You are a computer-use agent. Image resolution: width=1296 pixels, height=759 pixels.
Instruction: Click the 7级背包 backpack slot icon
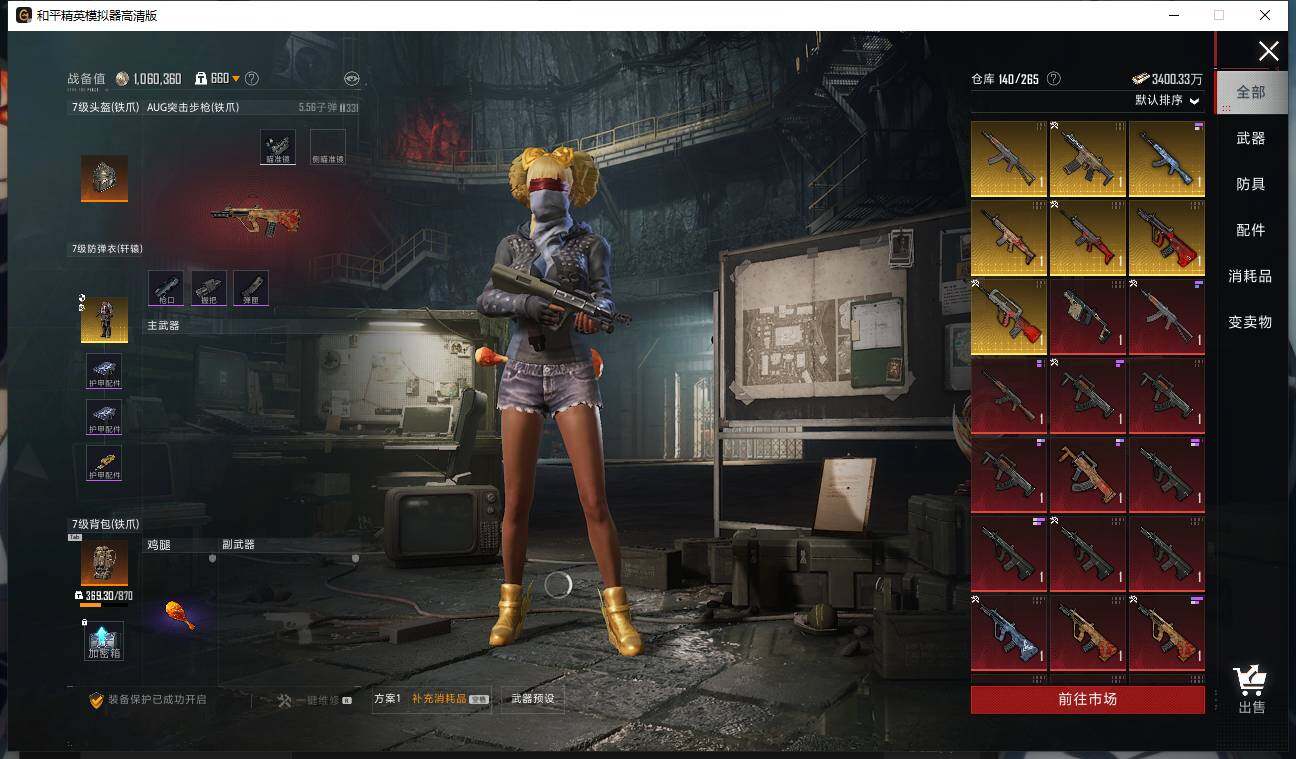pyautogui.click(x=104, y=564)
